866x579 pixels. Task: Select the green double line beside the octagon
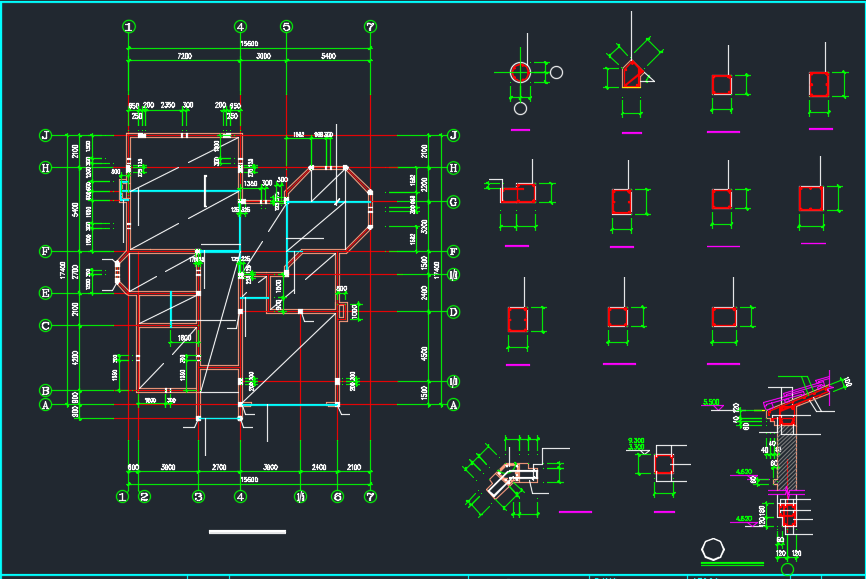click(x=732, y=564)
